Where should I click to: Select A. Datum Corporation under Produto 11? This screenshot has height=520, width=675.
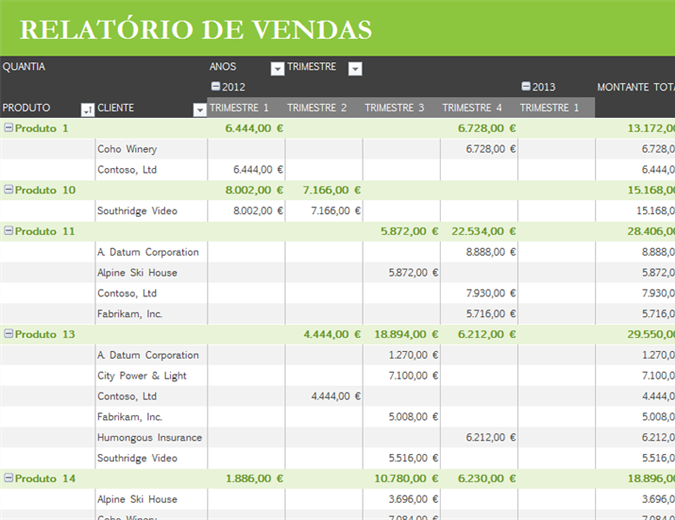tap(148, 252)
